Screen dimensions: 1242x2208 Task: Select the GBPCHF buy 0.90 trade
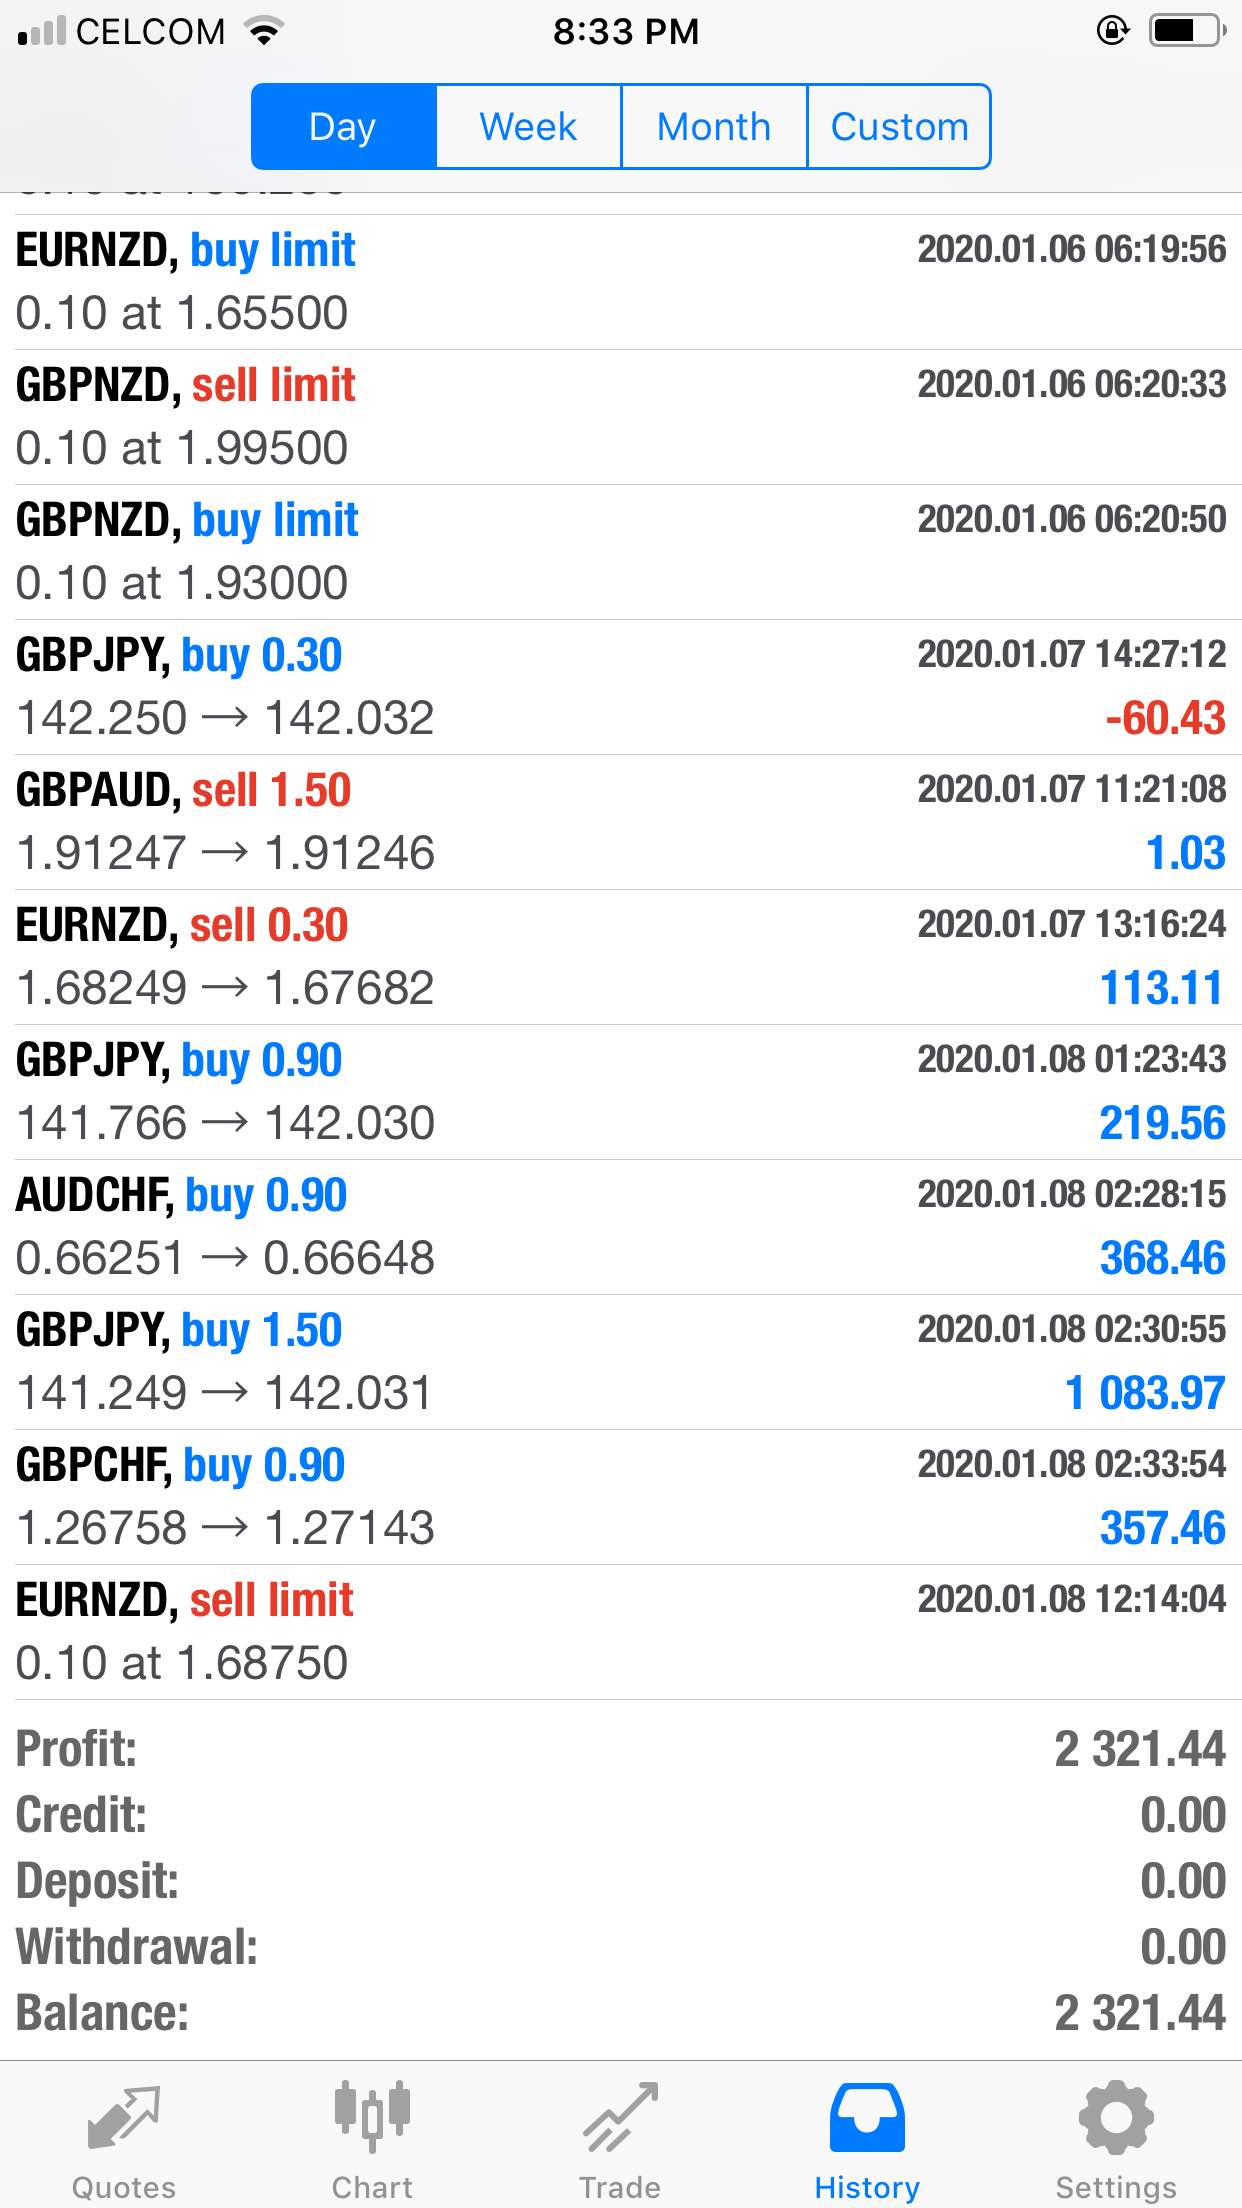click(x=621, y=1497)
